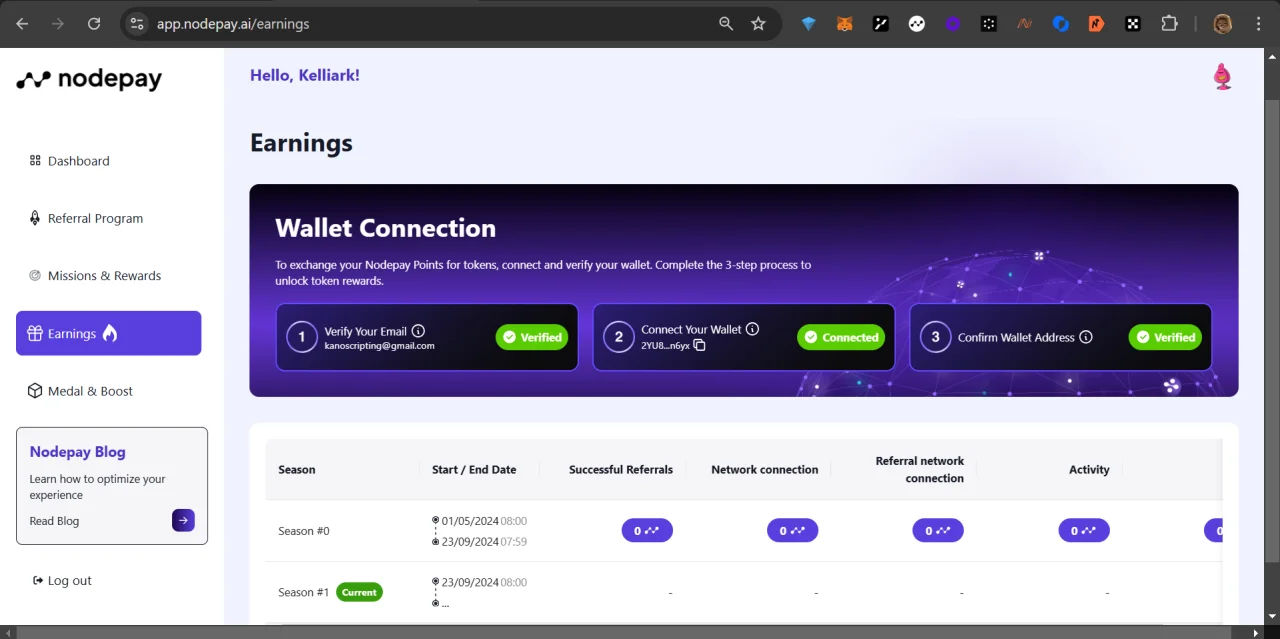This screenshot has width=1280, height=639.
Task: Click the Wallet Connection heading
Action: tap(386, 228)
